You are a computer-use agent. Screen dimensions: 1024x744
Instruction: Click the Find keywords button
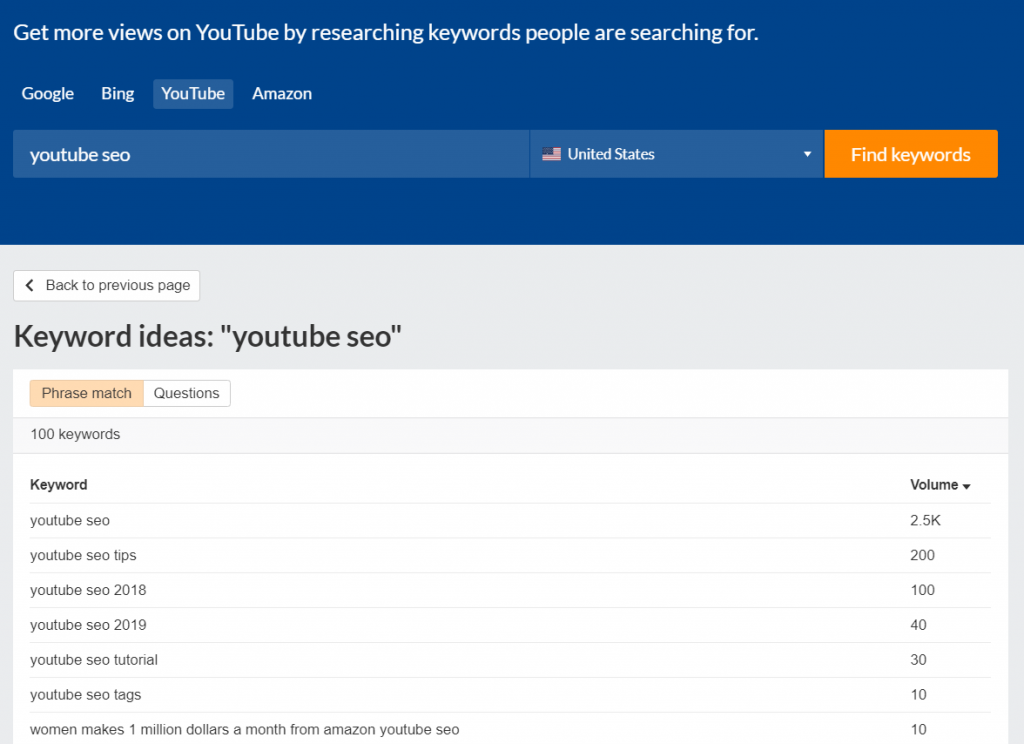click(x=911, y=154)
